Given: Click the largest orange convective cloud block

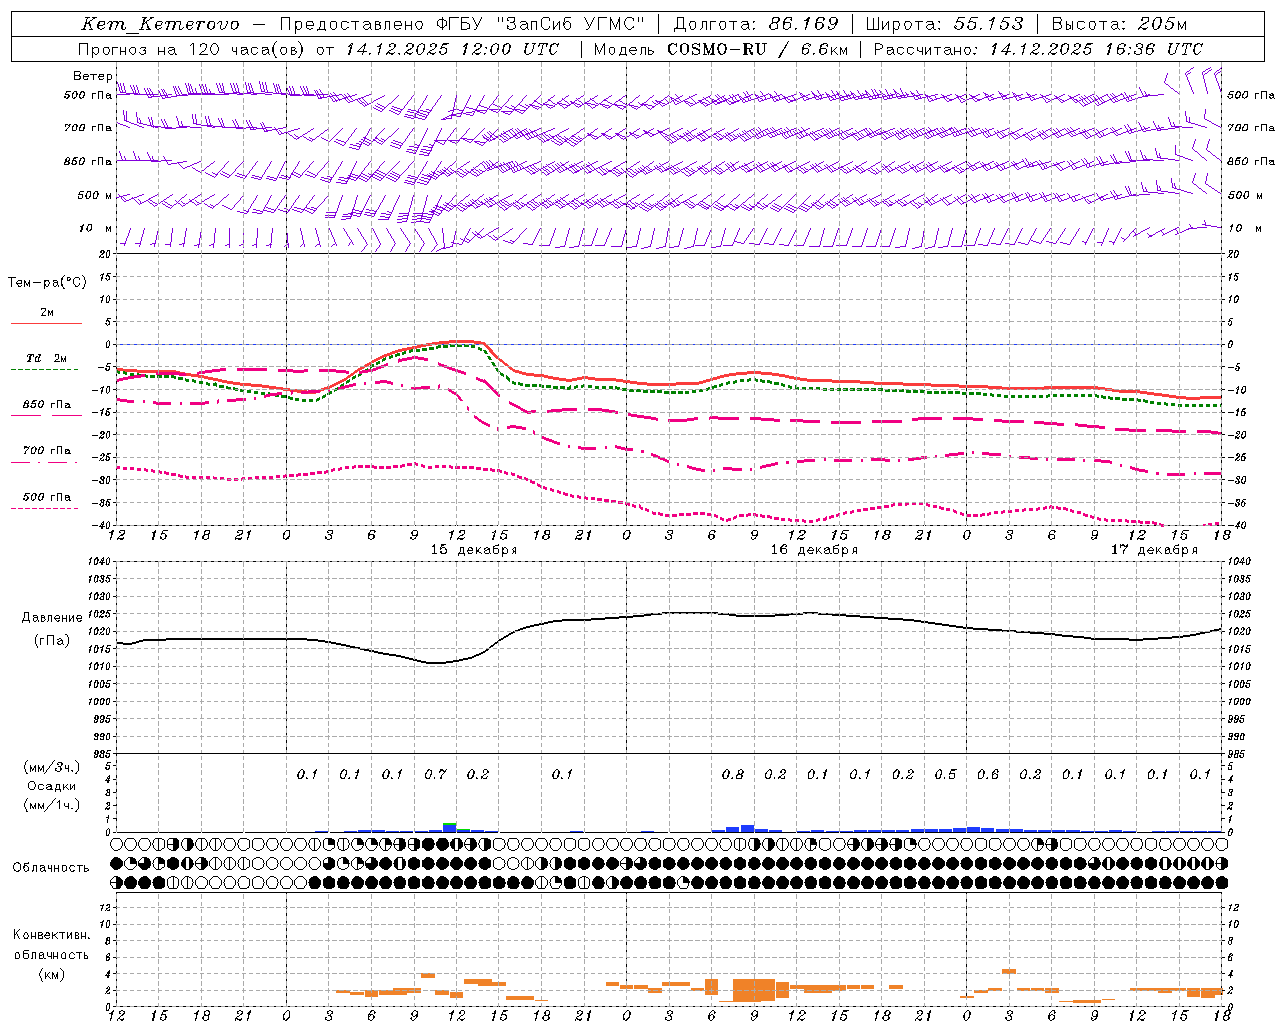Looking at the screenshot, I should pyautogui.click(x=754, y=990).
